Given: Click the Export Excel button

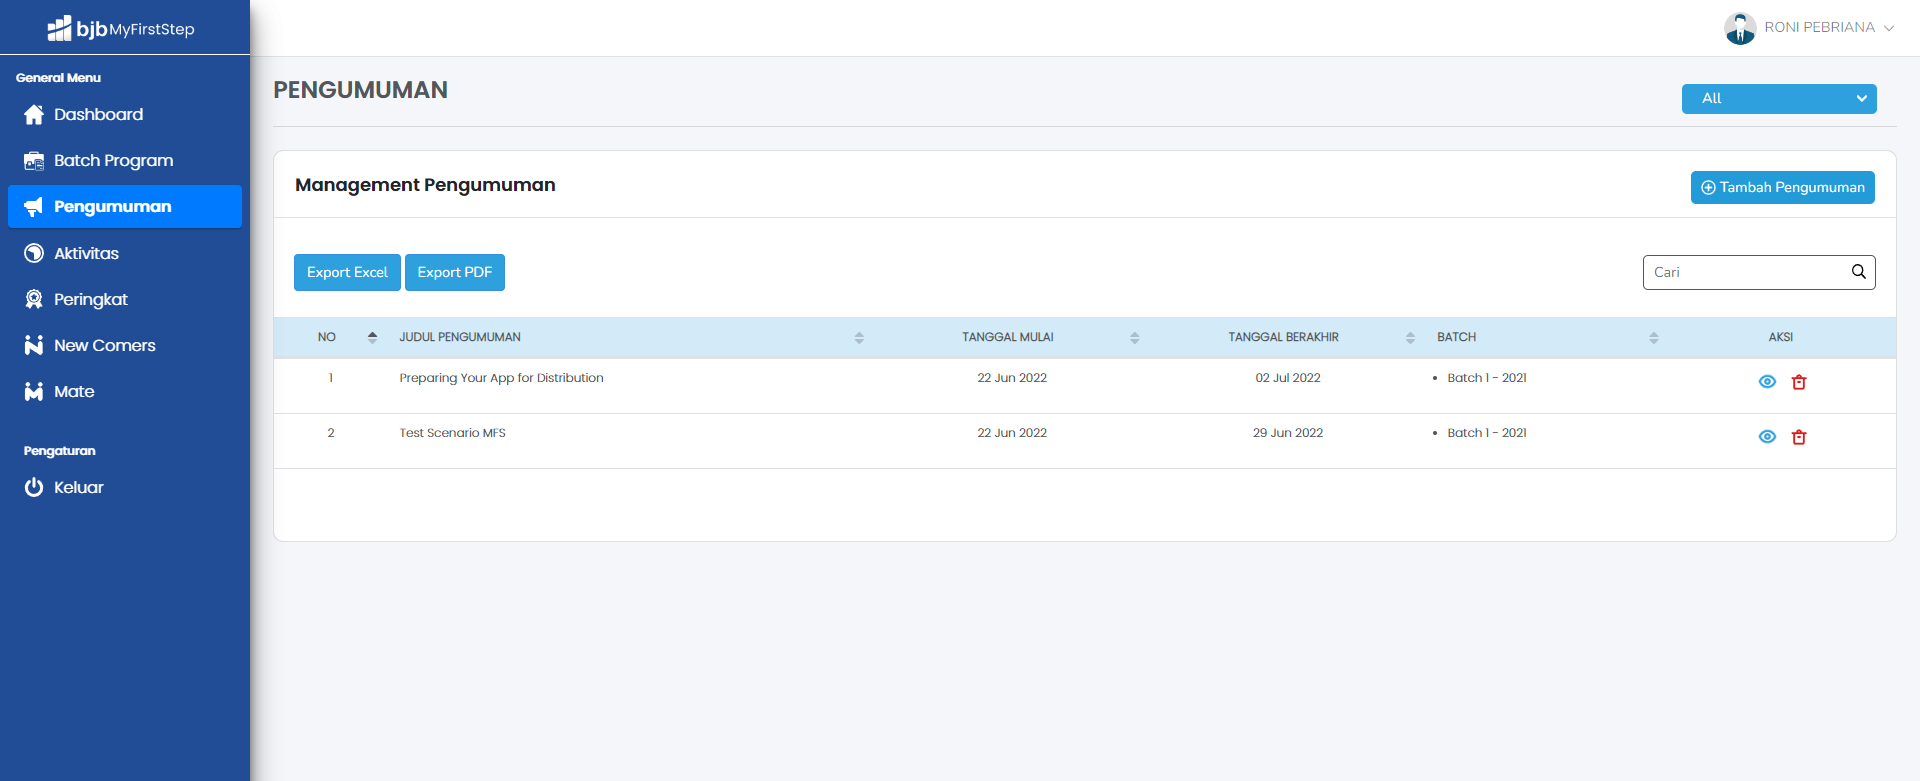Looking at the screenshot, I should (347, 273).
